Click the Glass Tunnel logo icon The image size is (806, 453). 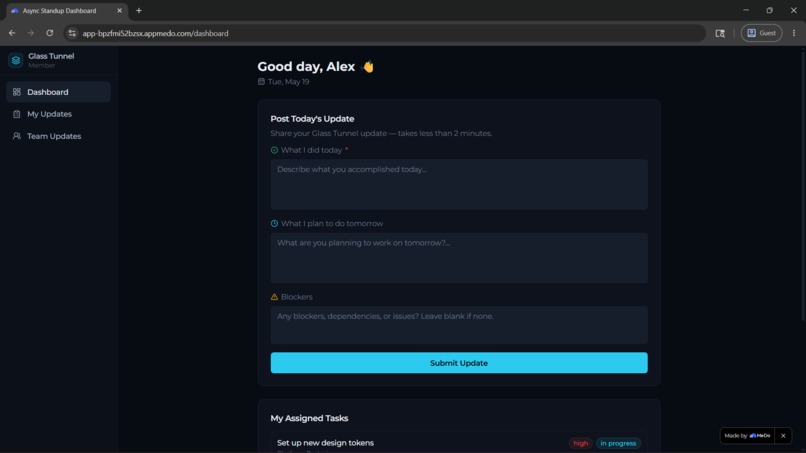[x=16, y=60]
